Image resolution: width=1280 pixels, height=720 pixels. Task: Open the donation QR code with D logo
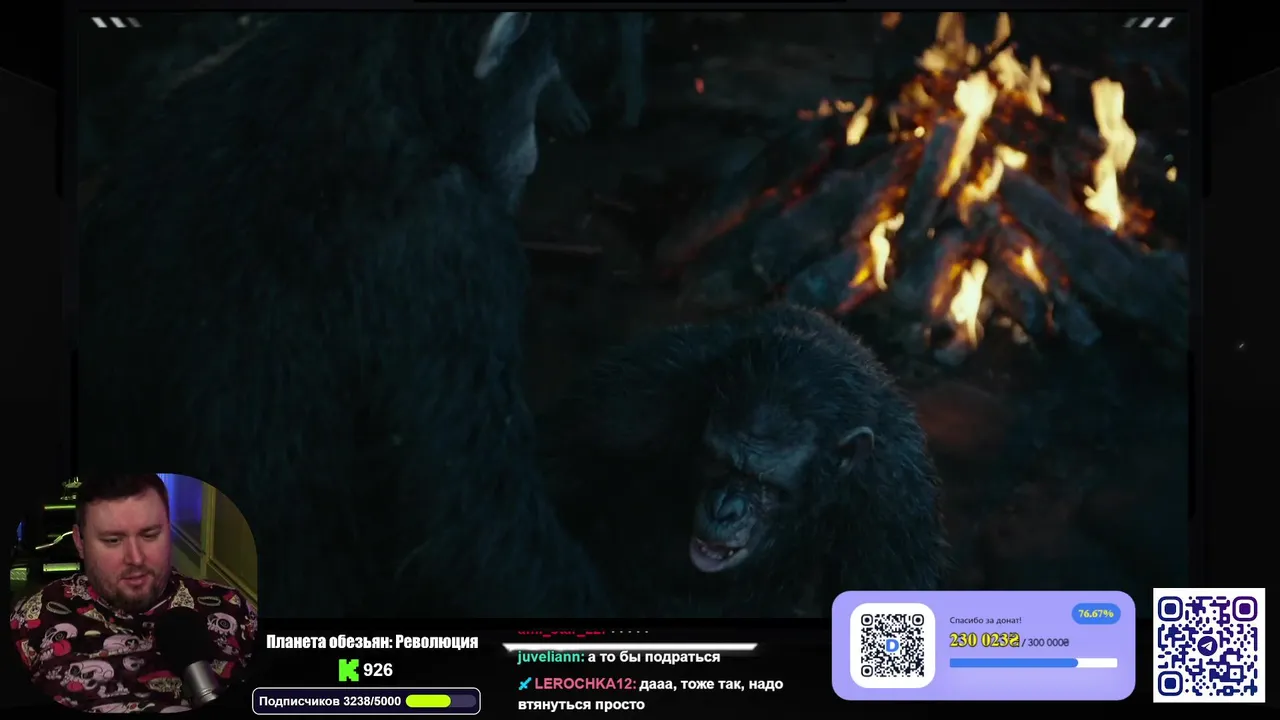point(892,645)
